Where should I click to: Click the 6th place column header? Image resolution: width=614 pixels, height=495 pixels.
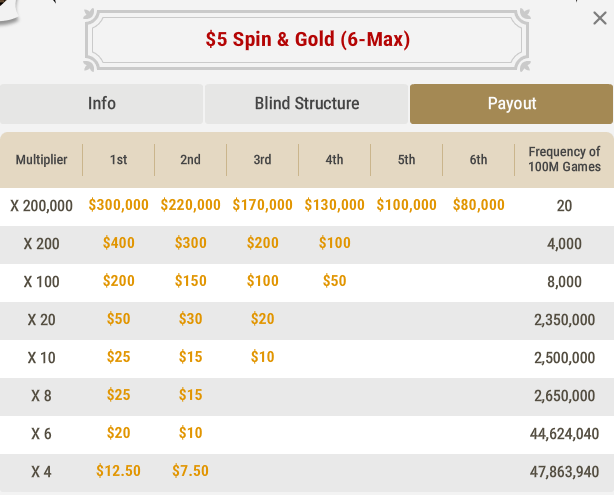[x=478, y=160]
